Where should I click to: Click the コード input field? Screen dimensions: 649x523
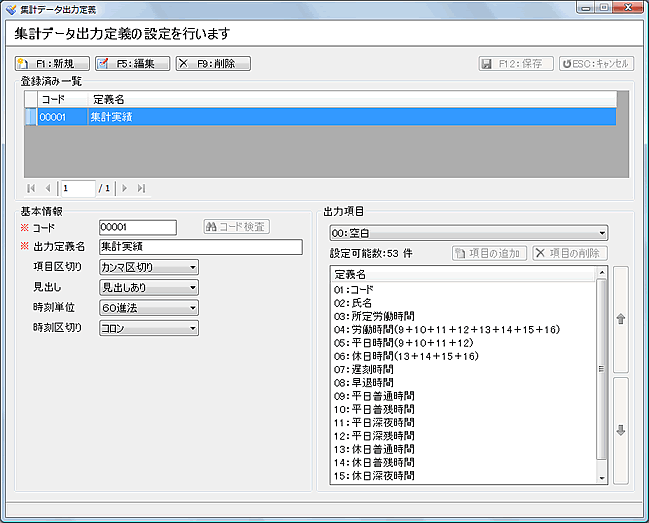[138, 227]
